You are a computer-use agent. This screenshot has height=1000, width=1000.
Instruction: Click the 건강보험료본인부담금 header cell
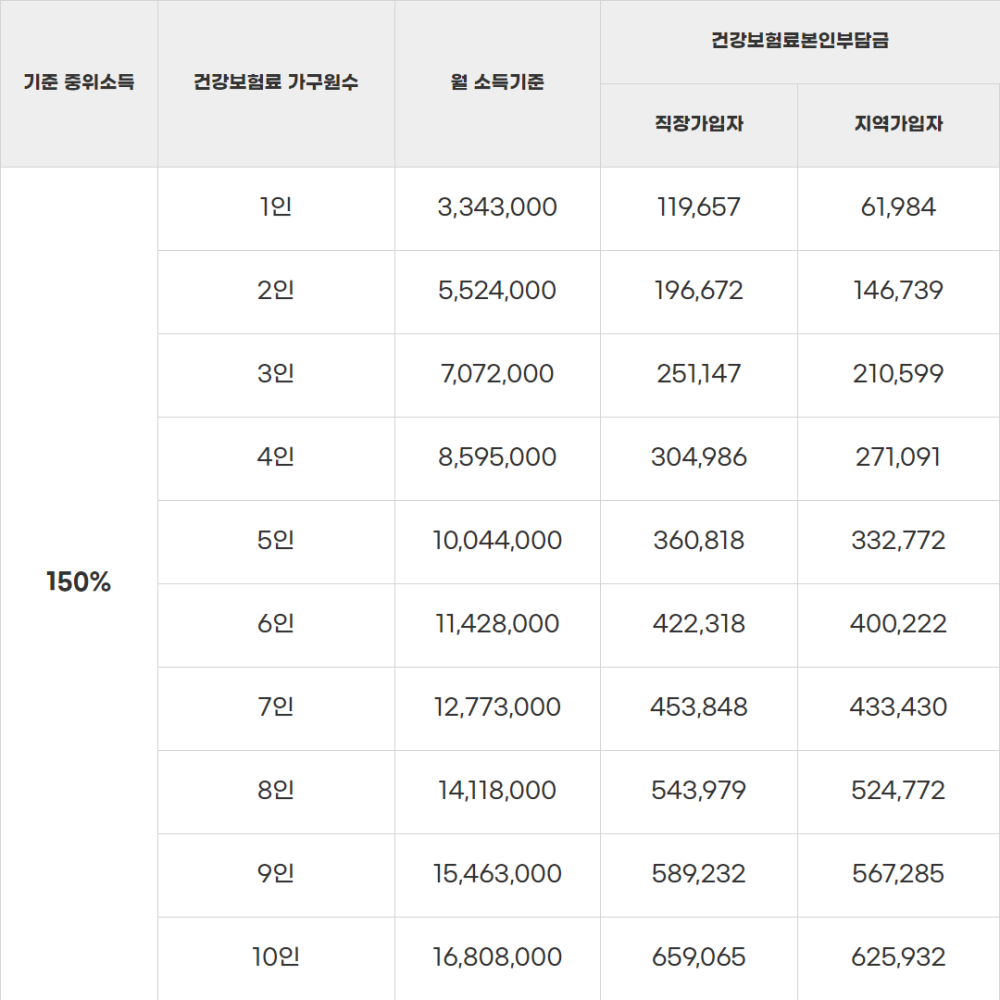pyautogui.click(x=799, y=41)
